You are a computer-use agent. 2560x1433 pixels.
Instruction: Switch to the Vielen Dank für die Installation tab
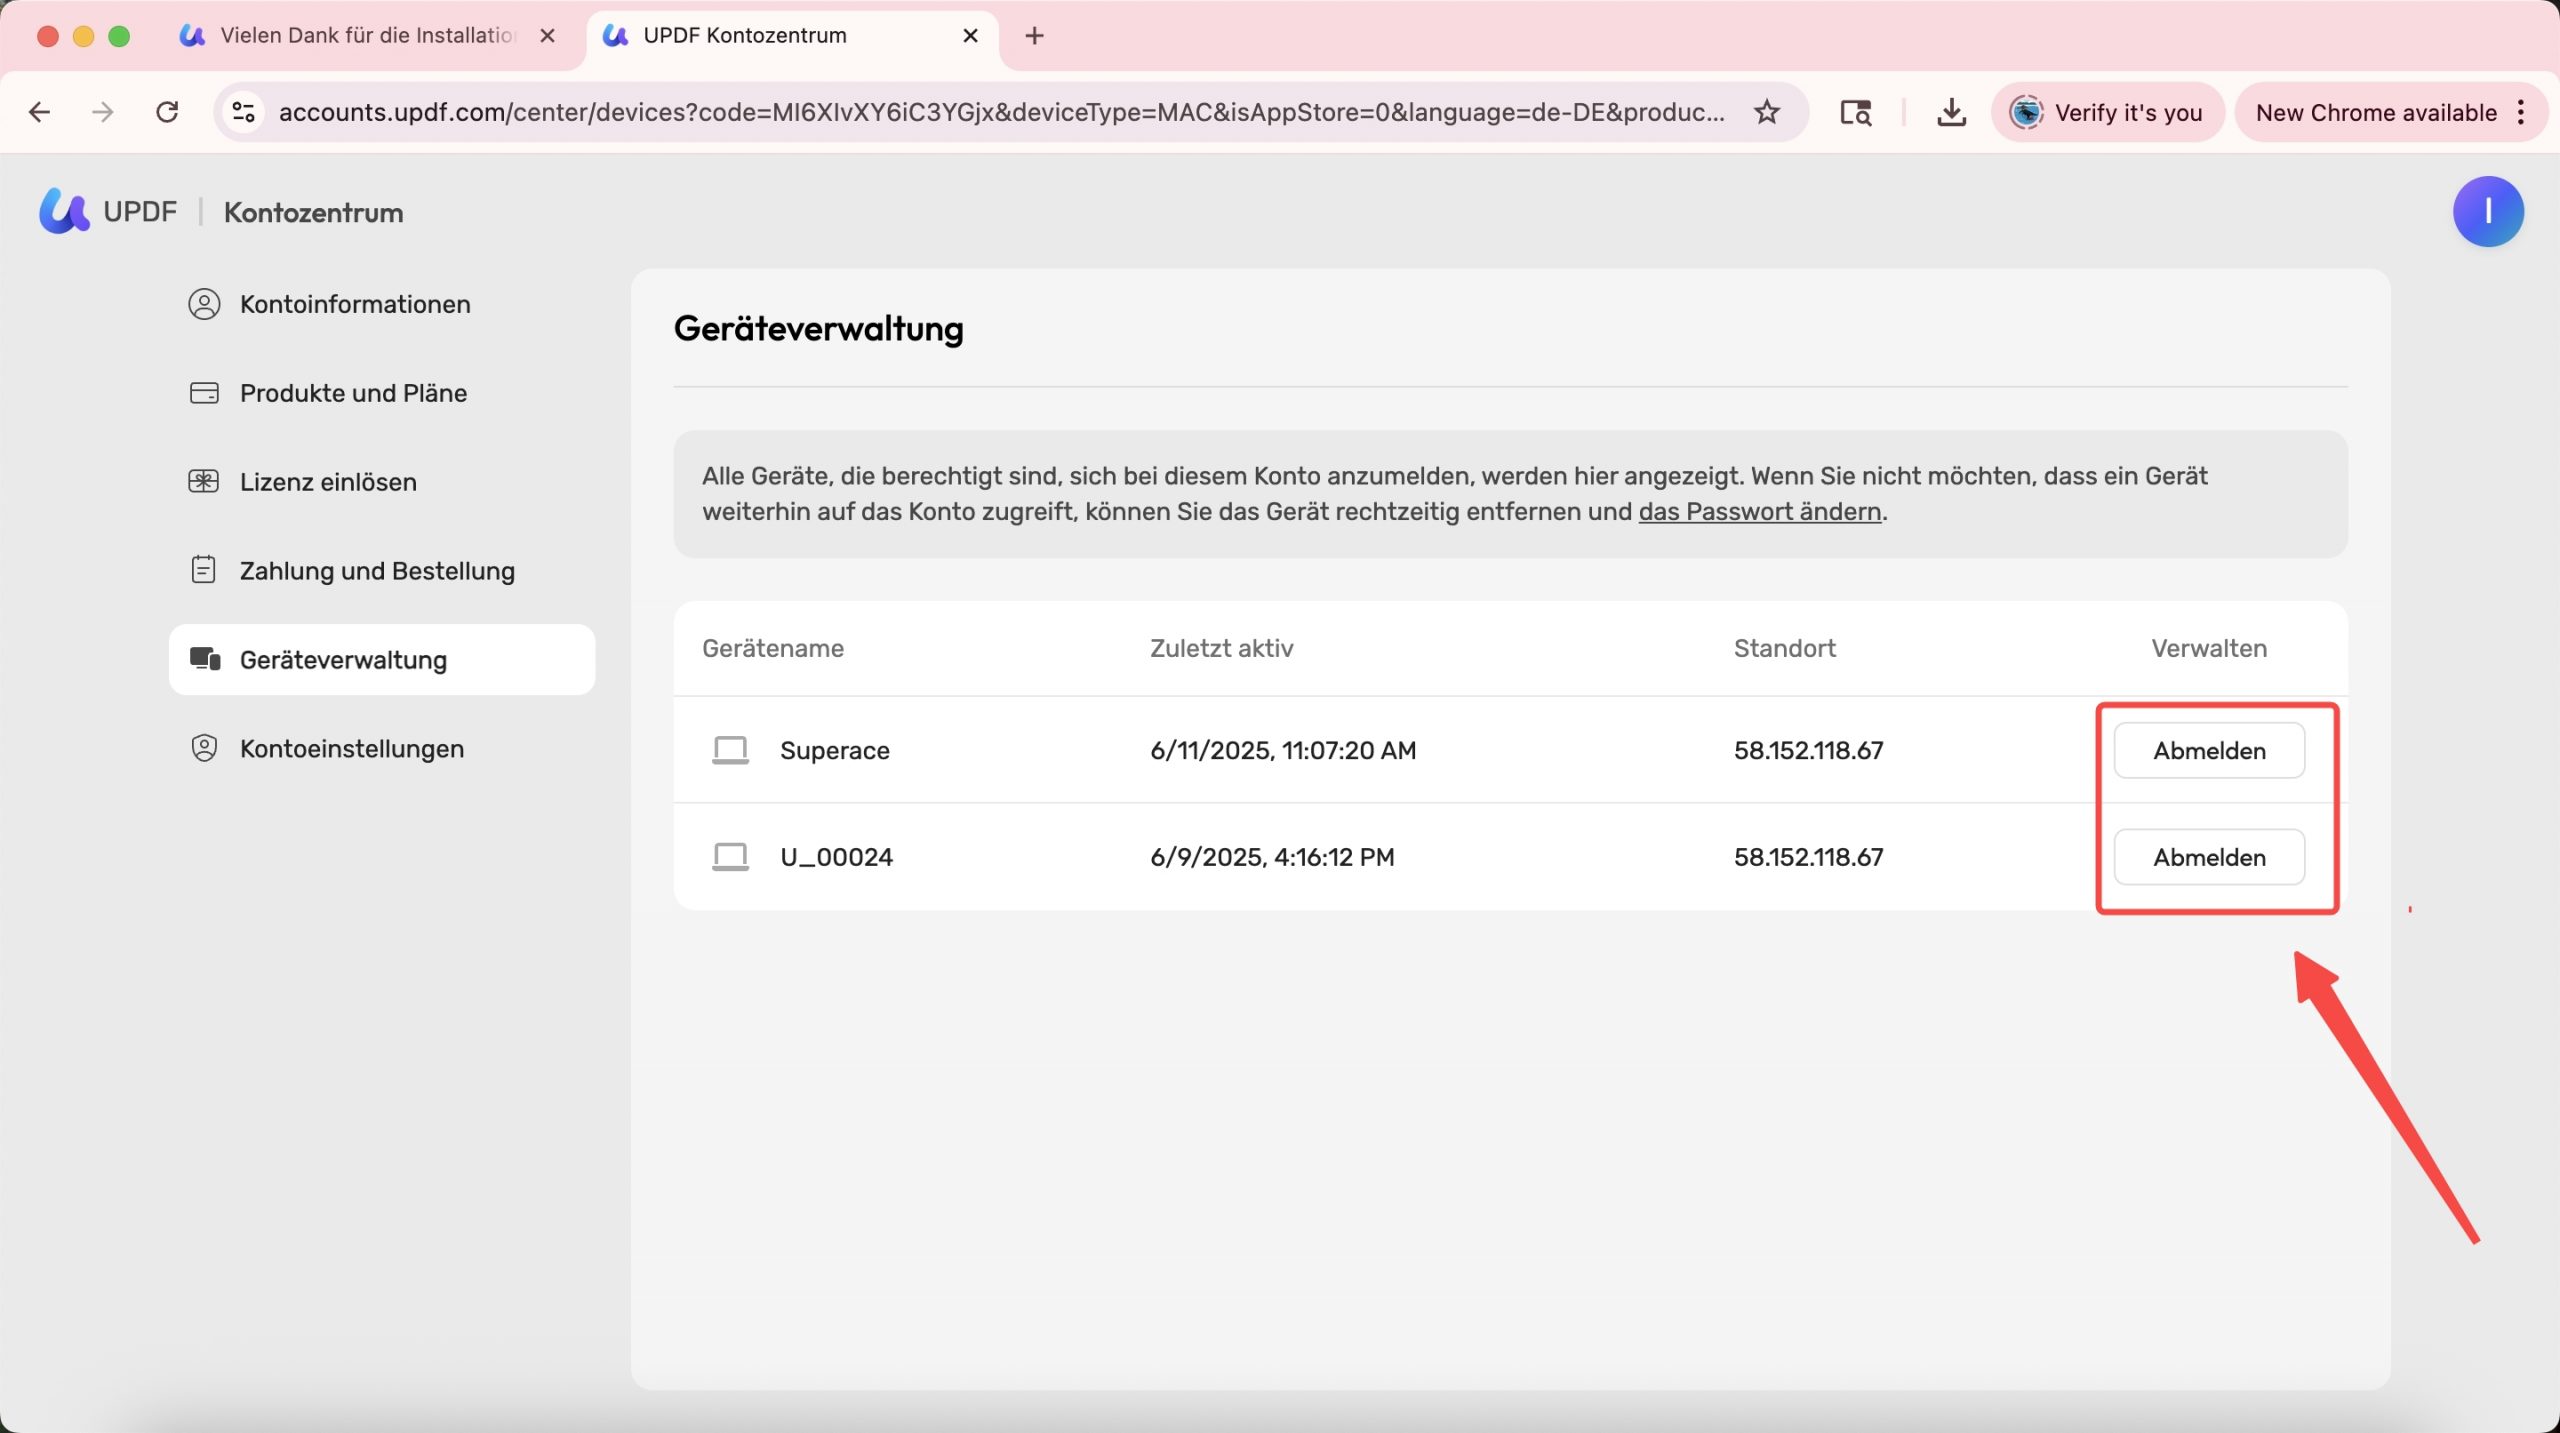pos(368,36)
